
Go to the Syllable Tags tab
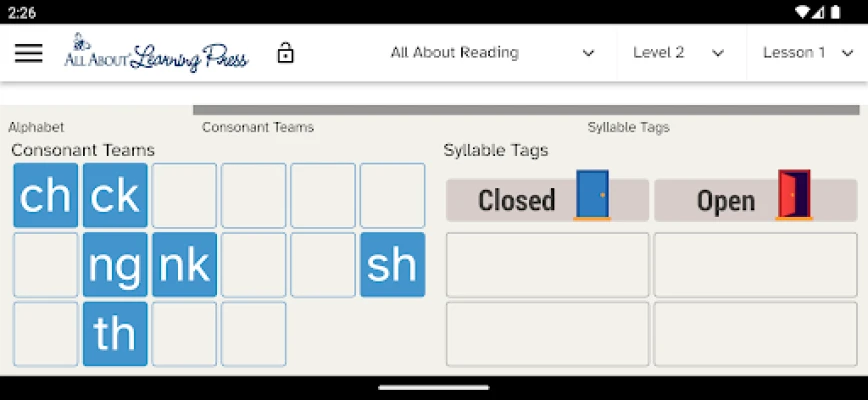(x=628, y=127)
